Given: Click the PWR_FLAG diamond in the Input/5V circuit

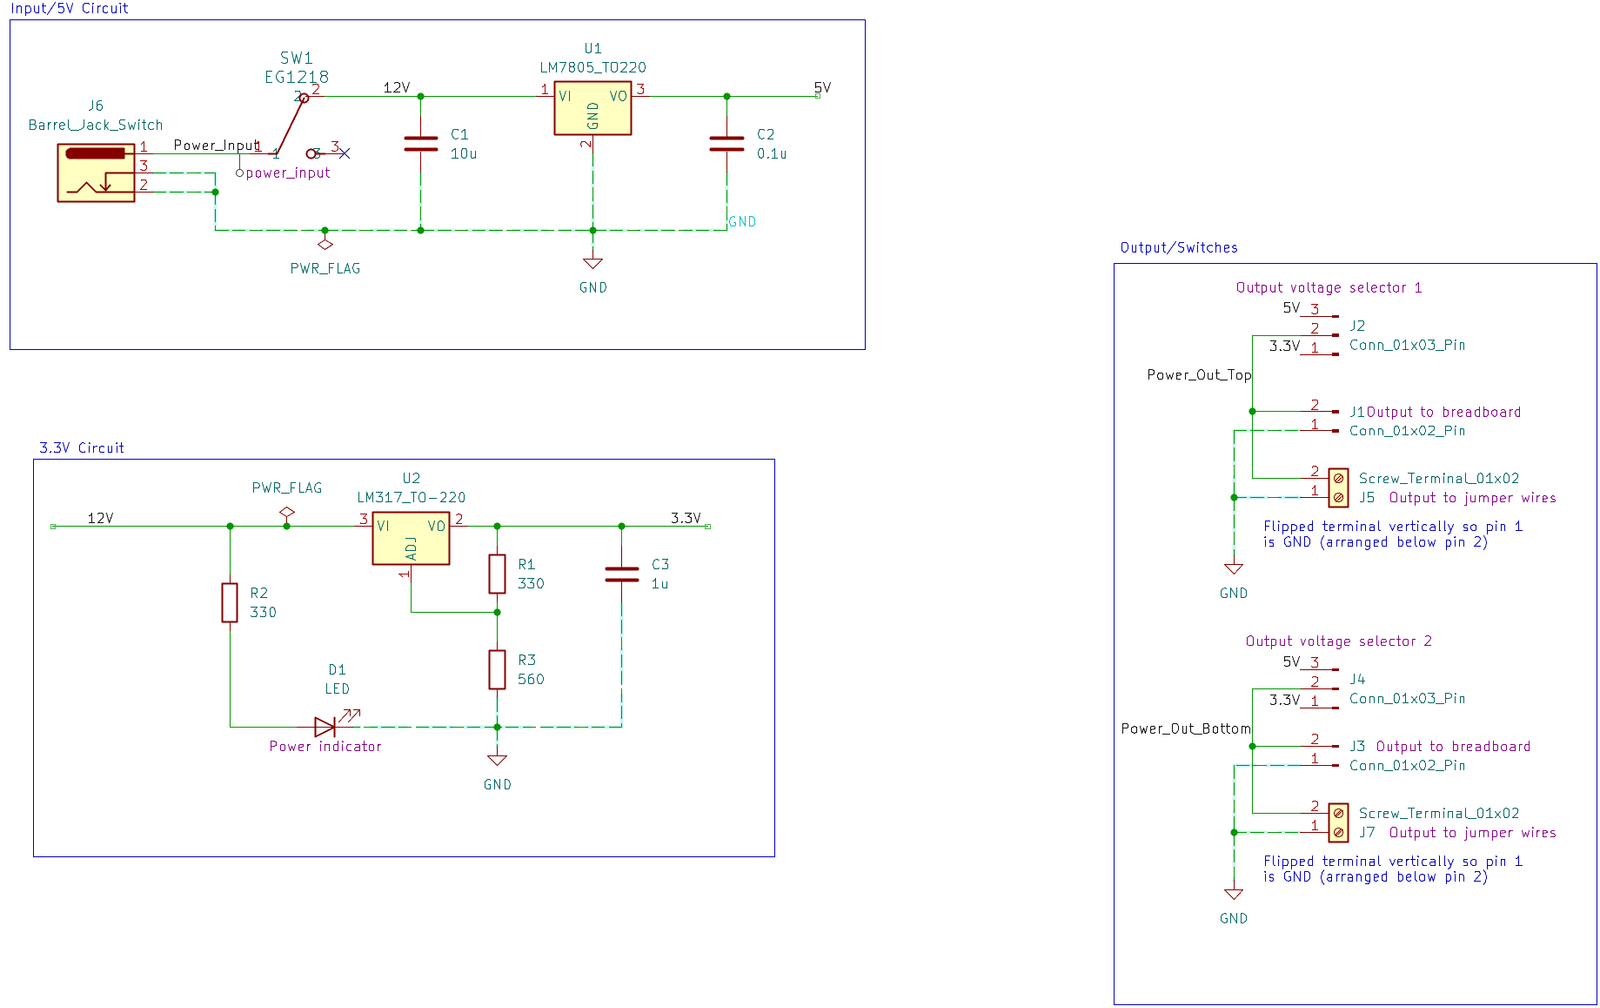Looking at the screenshot, I should coord(325,244).
